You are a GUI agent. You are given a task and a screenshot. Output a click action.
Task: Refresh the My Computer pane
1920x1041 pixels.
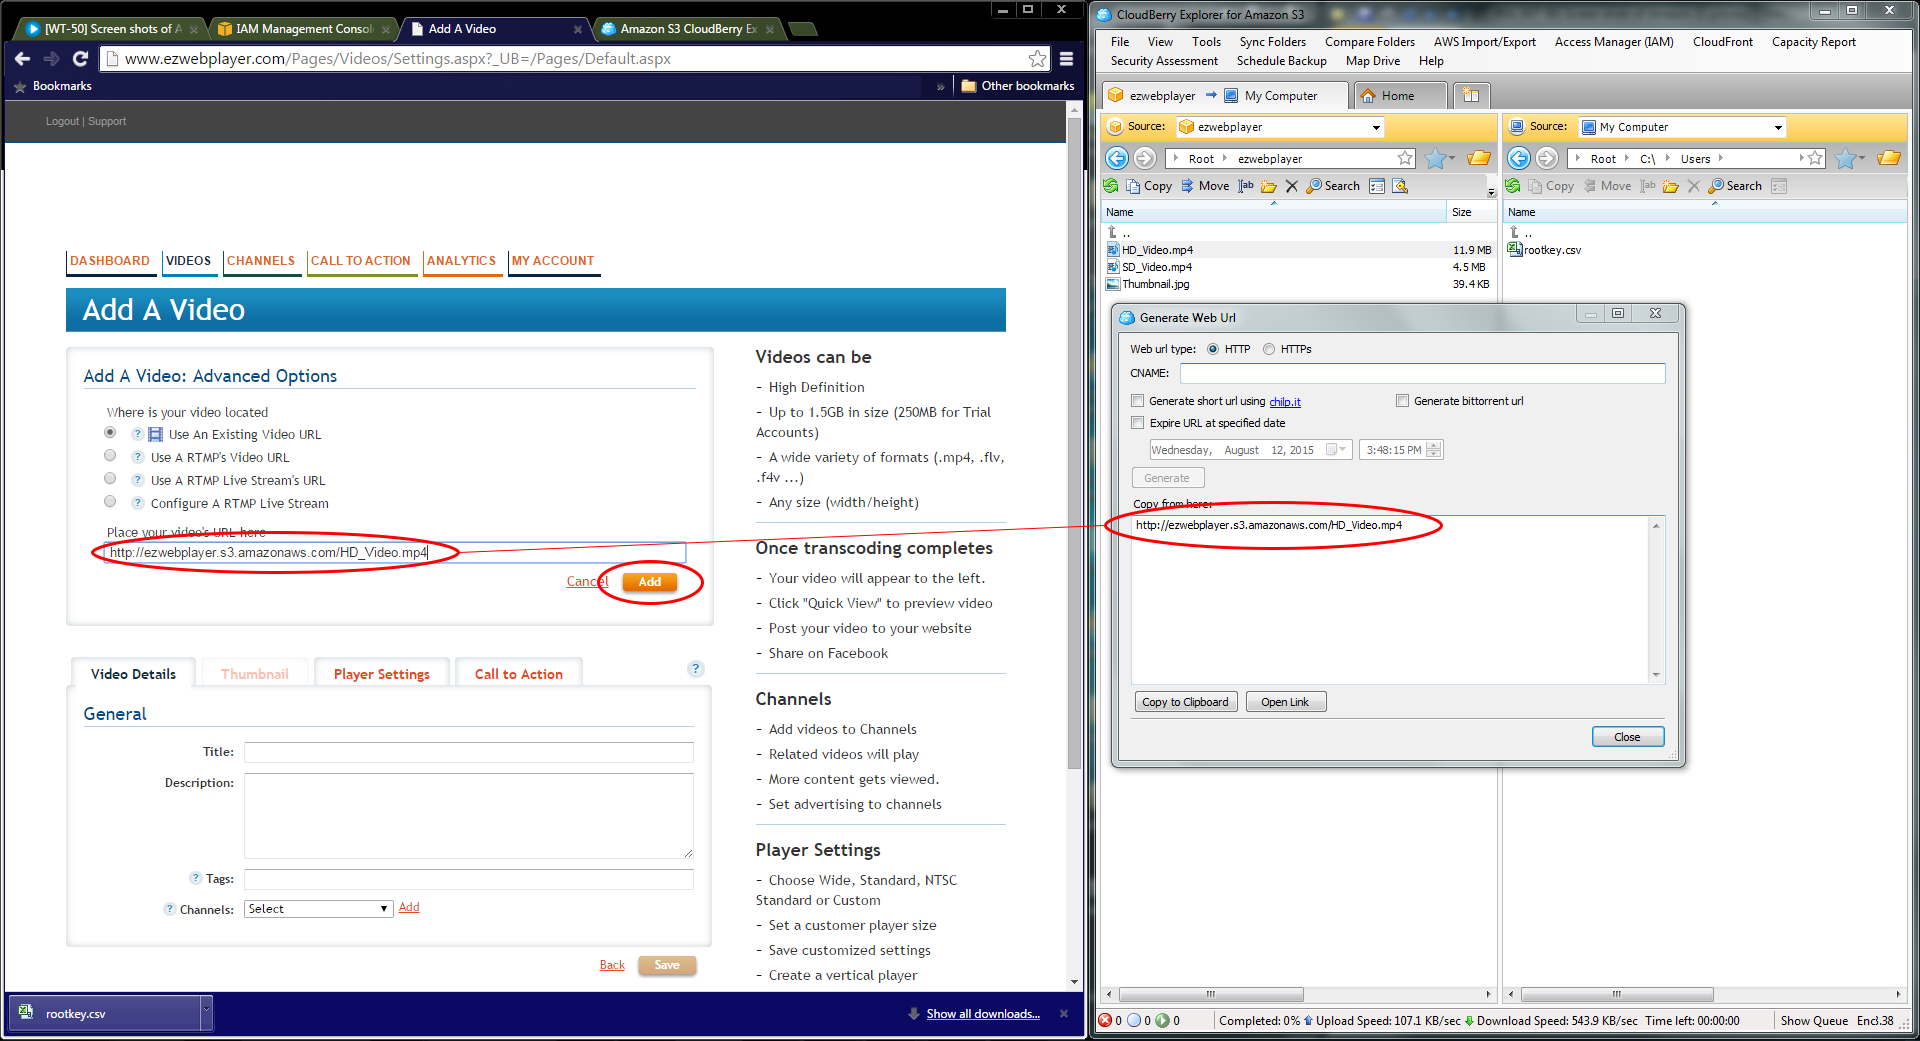click(x=1513, y=186)
